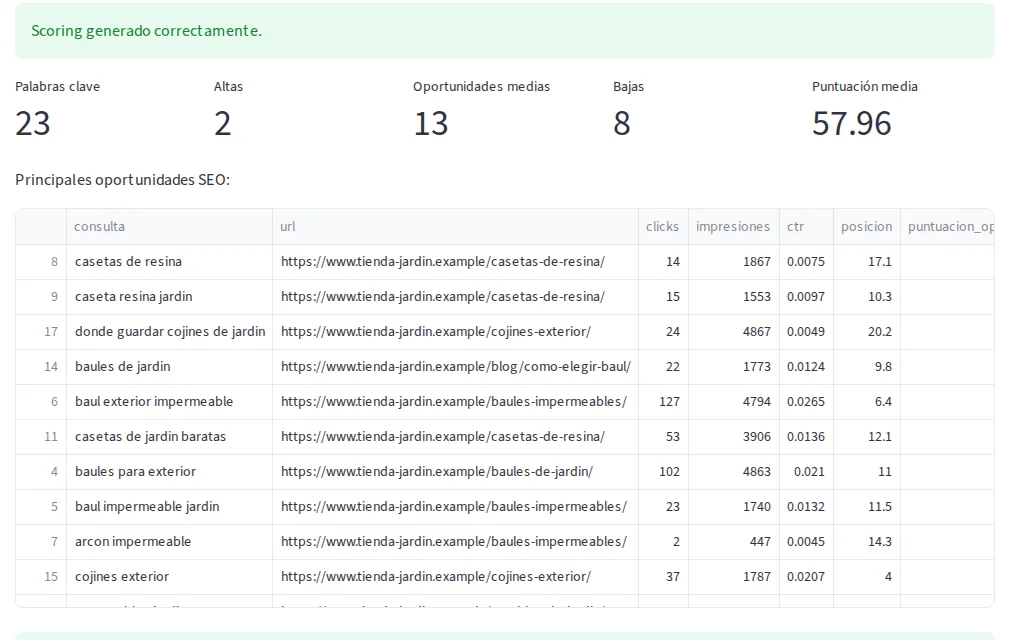Select the 'baules para exterior' cell

[x=169, y=472]
